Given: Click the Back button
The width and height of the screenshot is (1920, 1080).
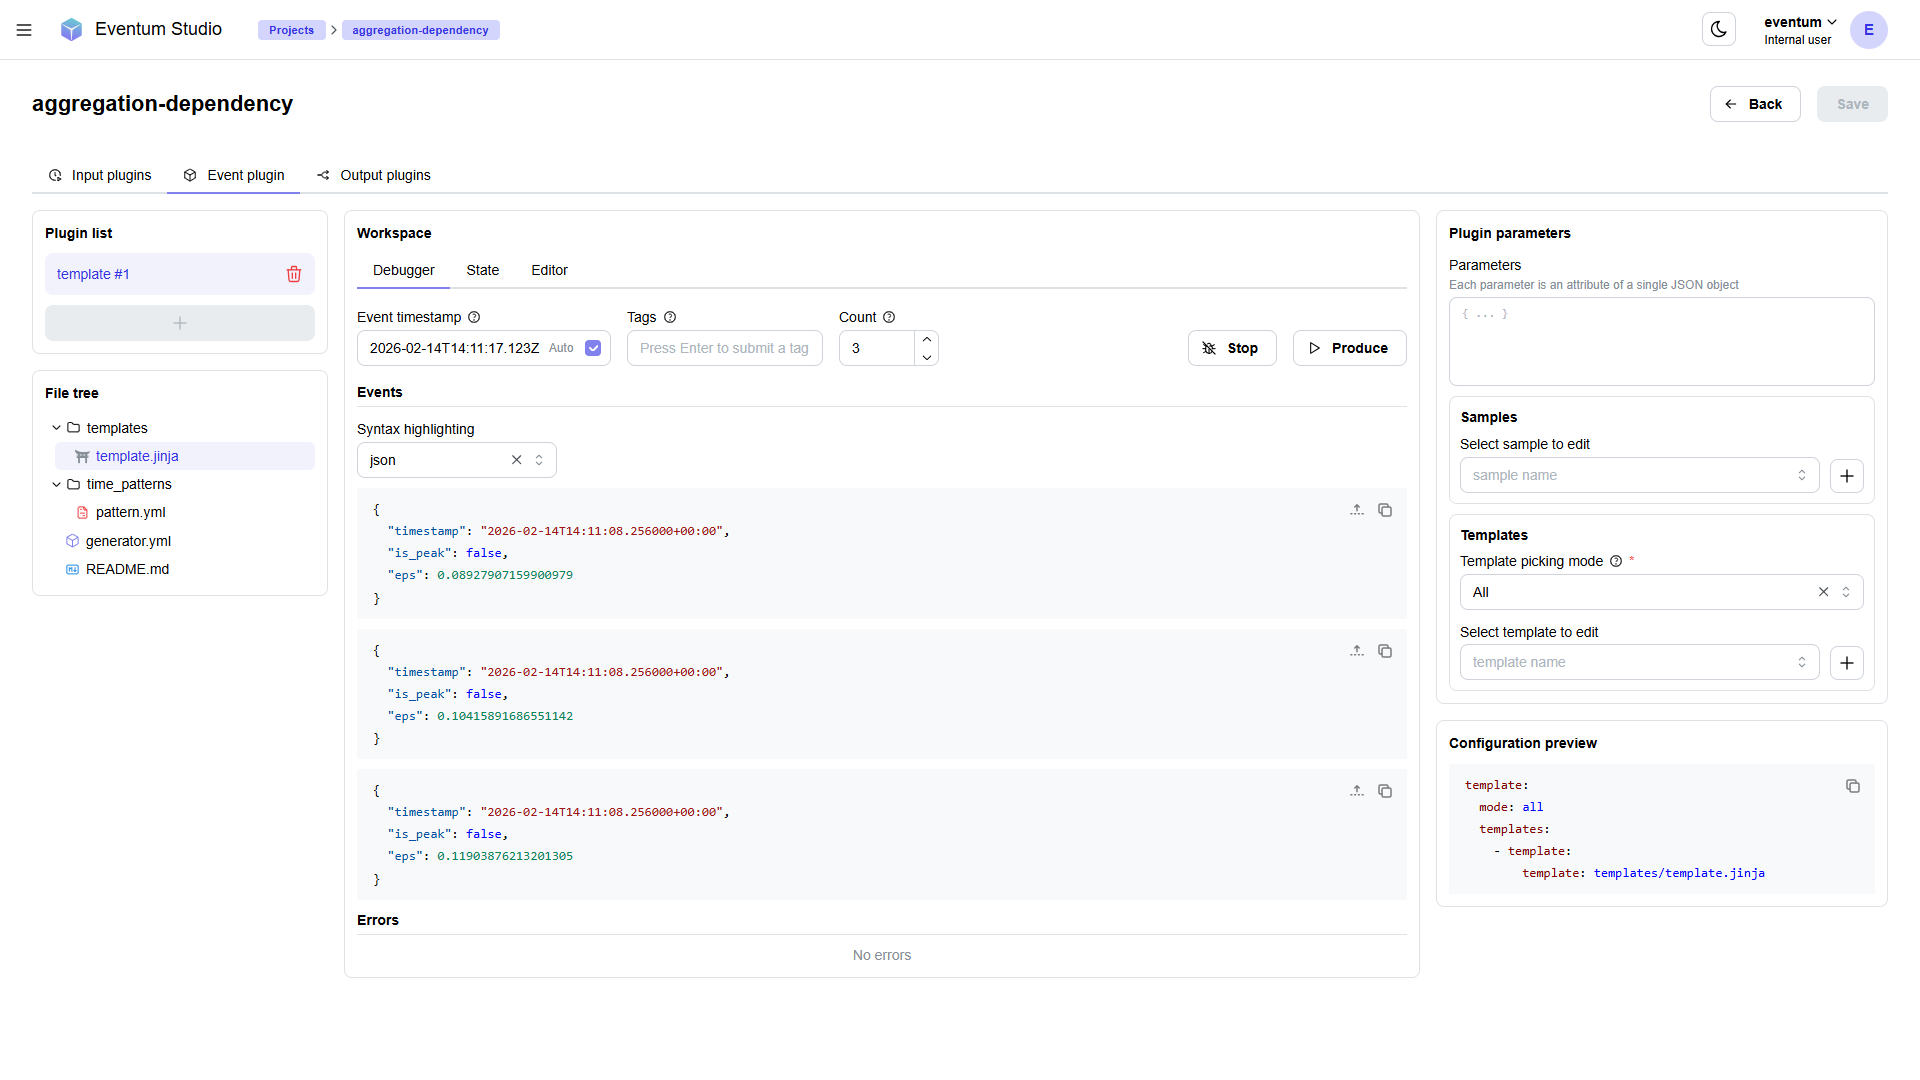Looking at the screenshot, I should (1754, 104).
